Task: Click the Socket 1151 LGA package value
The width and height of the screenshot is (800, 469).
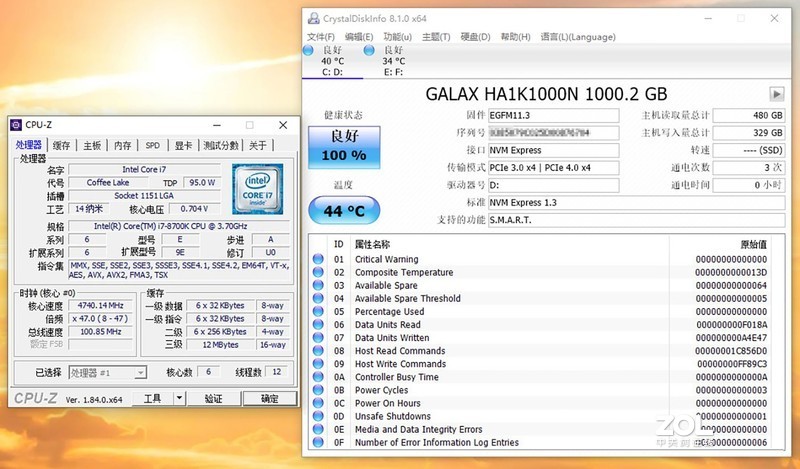Action: click(x=144, y=195)
